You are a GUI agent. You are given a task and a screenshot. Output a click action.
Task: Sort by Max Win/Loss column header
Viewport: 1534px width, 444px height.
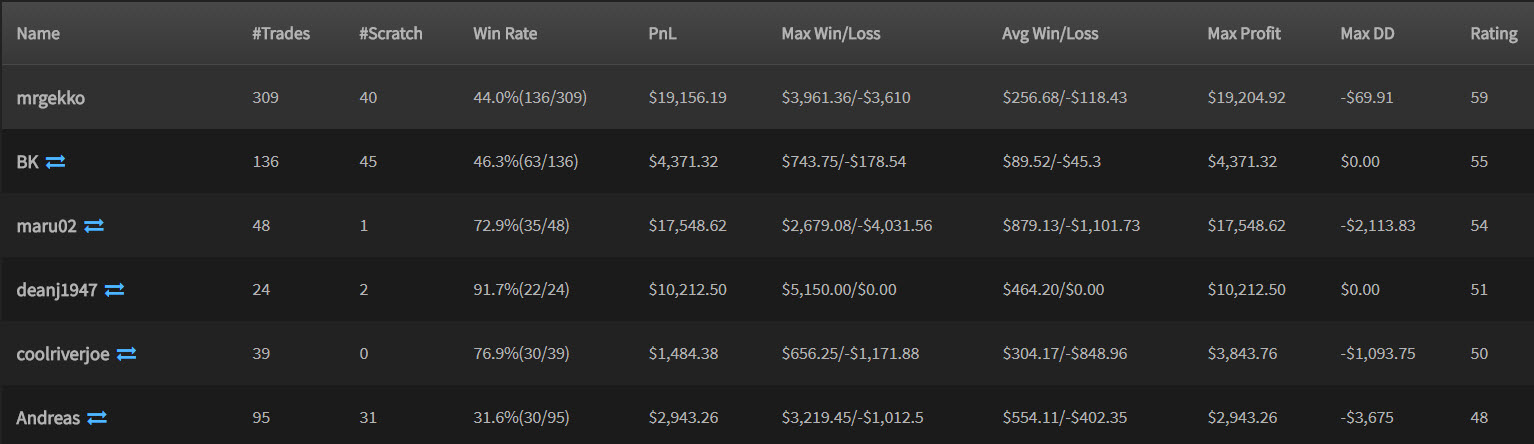[830, 33]
